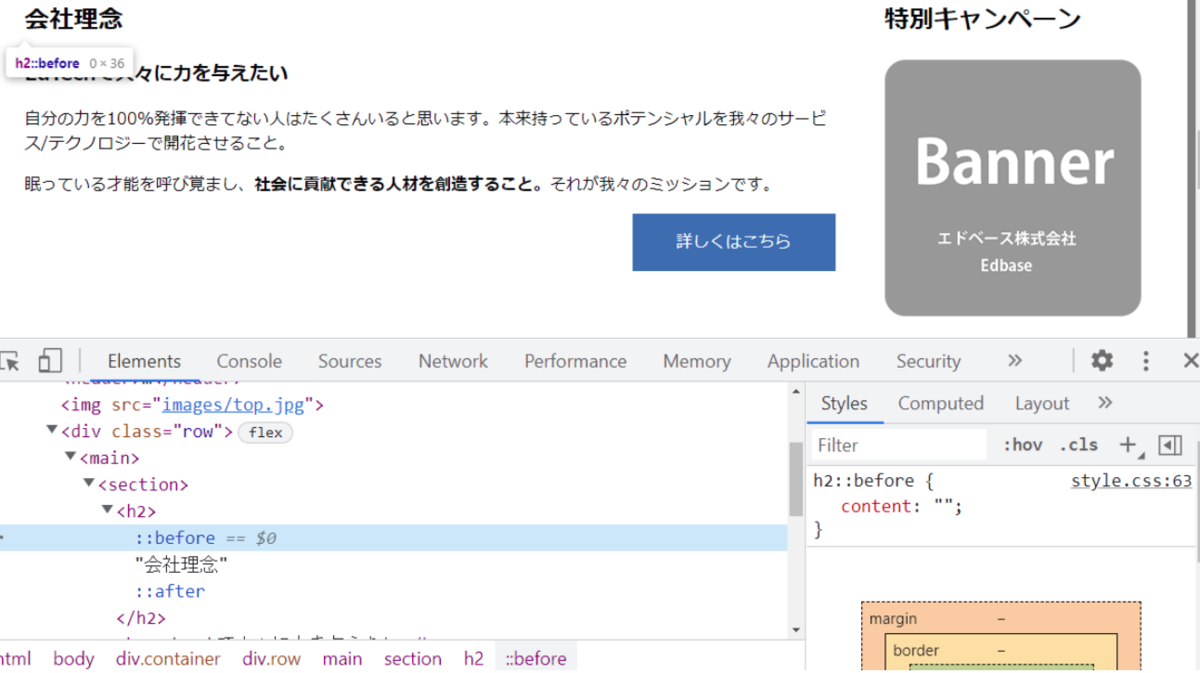
Task: Open the DevTools three-dot menu
Action: pyautogui.click(x=1146, y=361)
